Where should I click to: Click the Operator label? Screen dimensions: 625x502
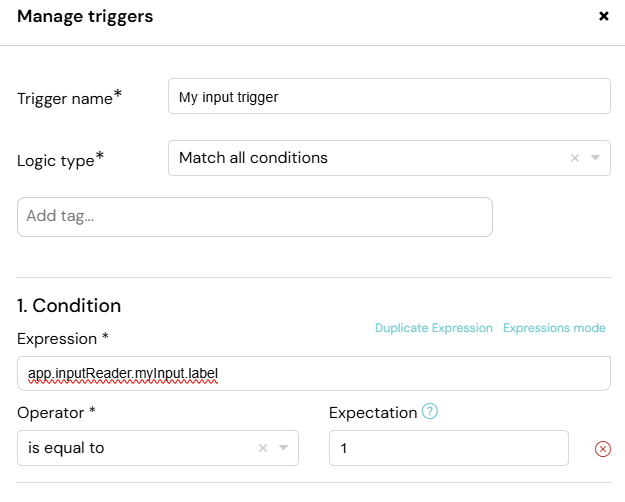[56, 413]
